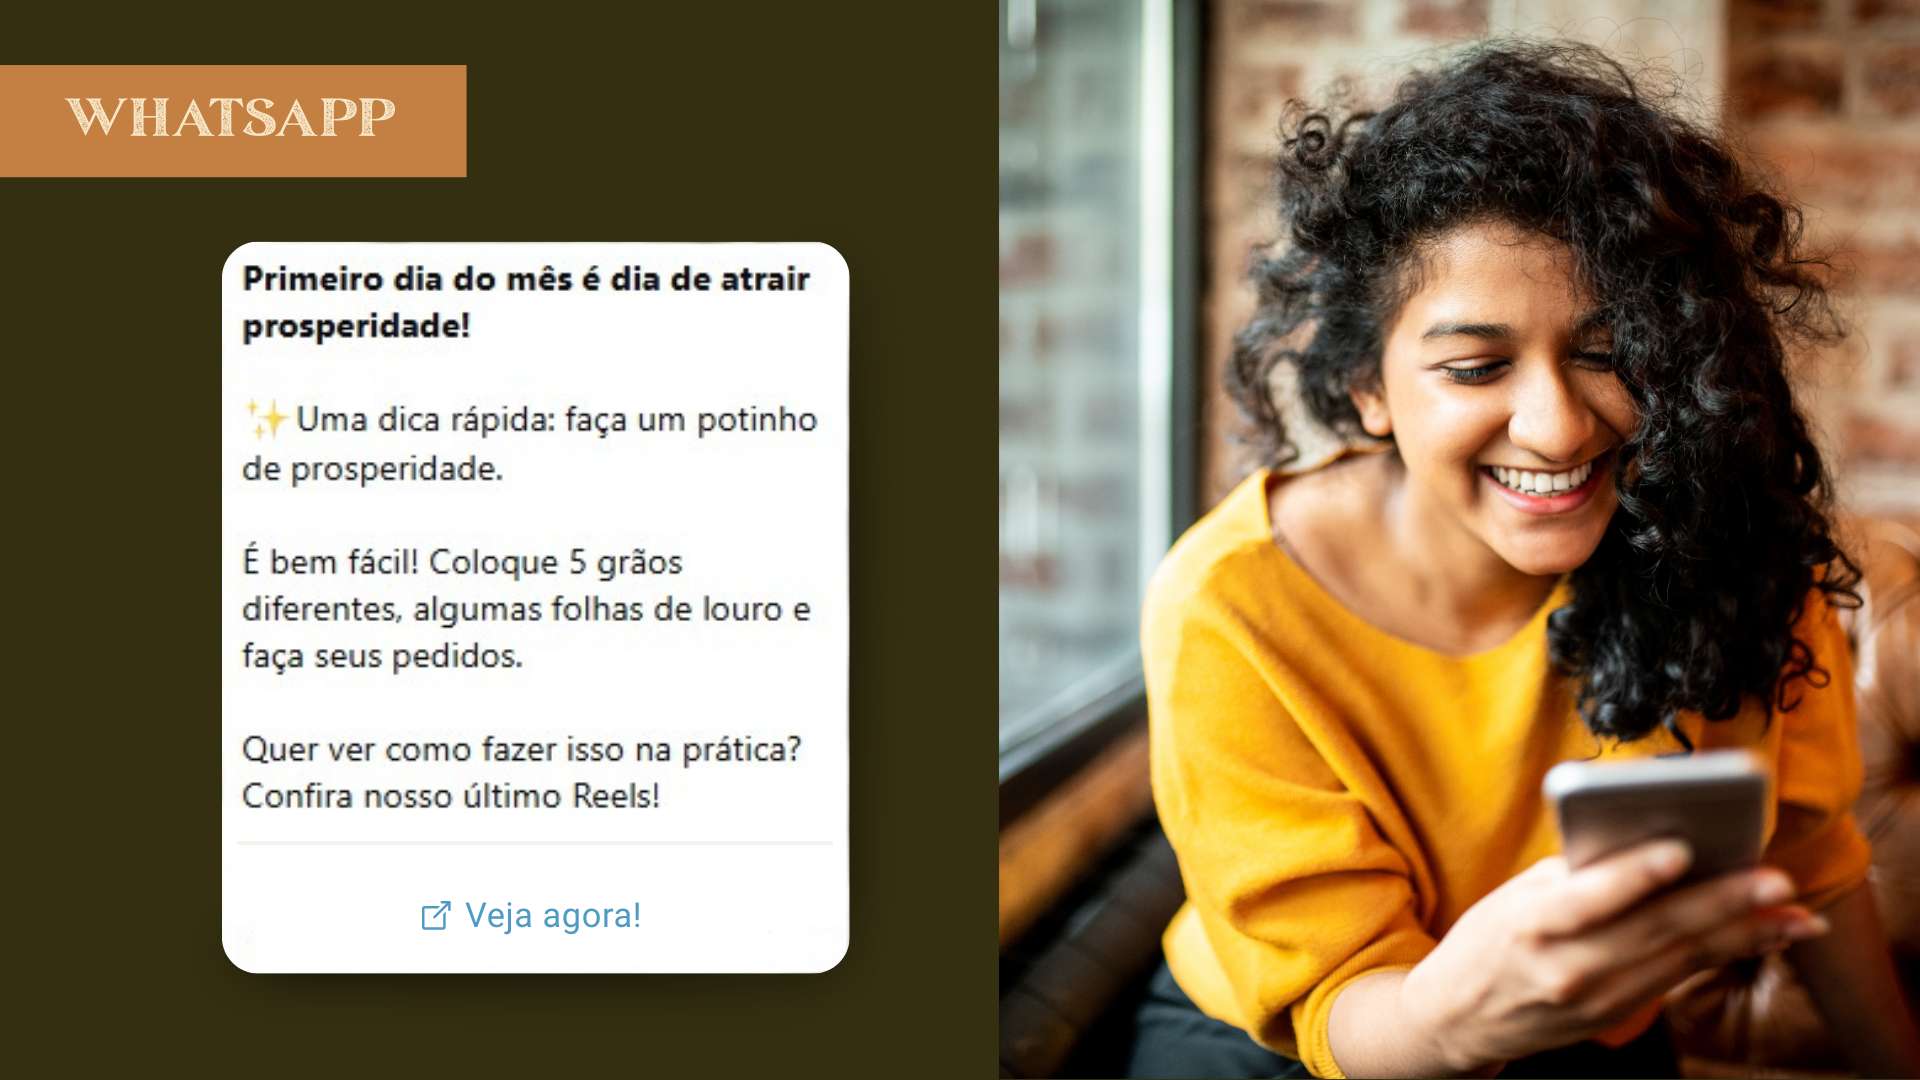Click "Quer ver como fazer isso na prática?"
The height and width of the screenshot is (1080, 1920).
pos(522,749)
